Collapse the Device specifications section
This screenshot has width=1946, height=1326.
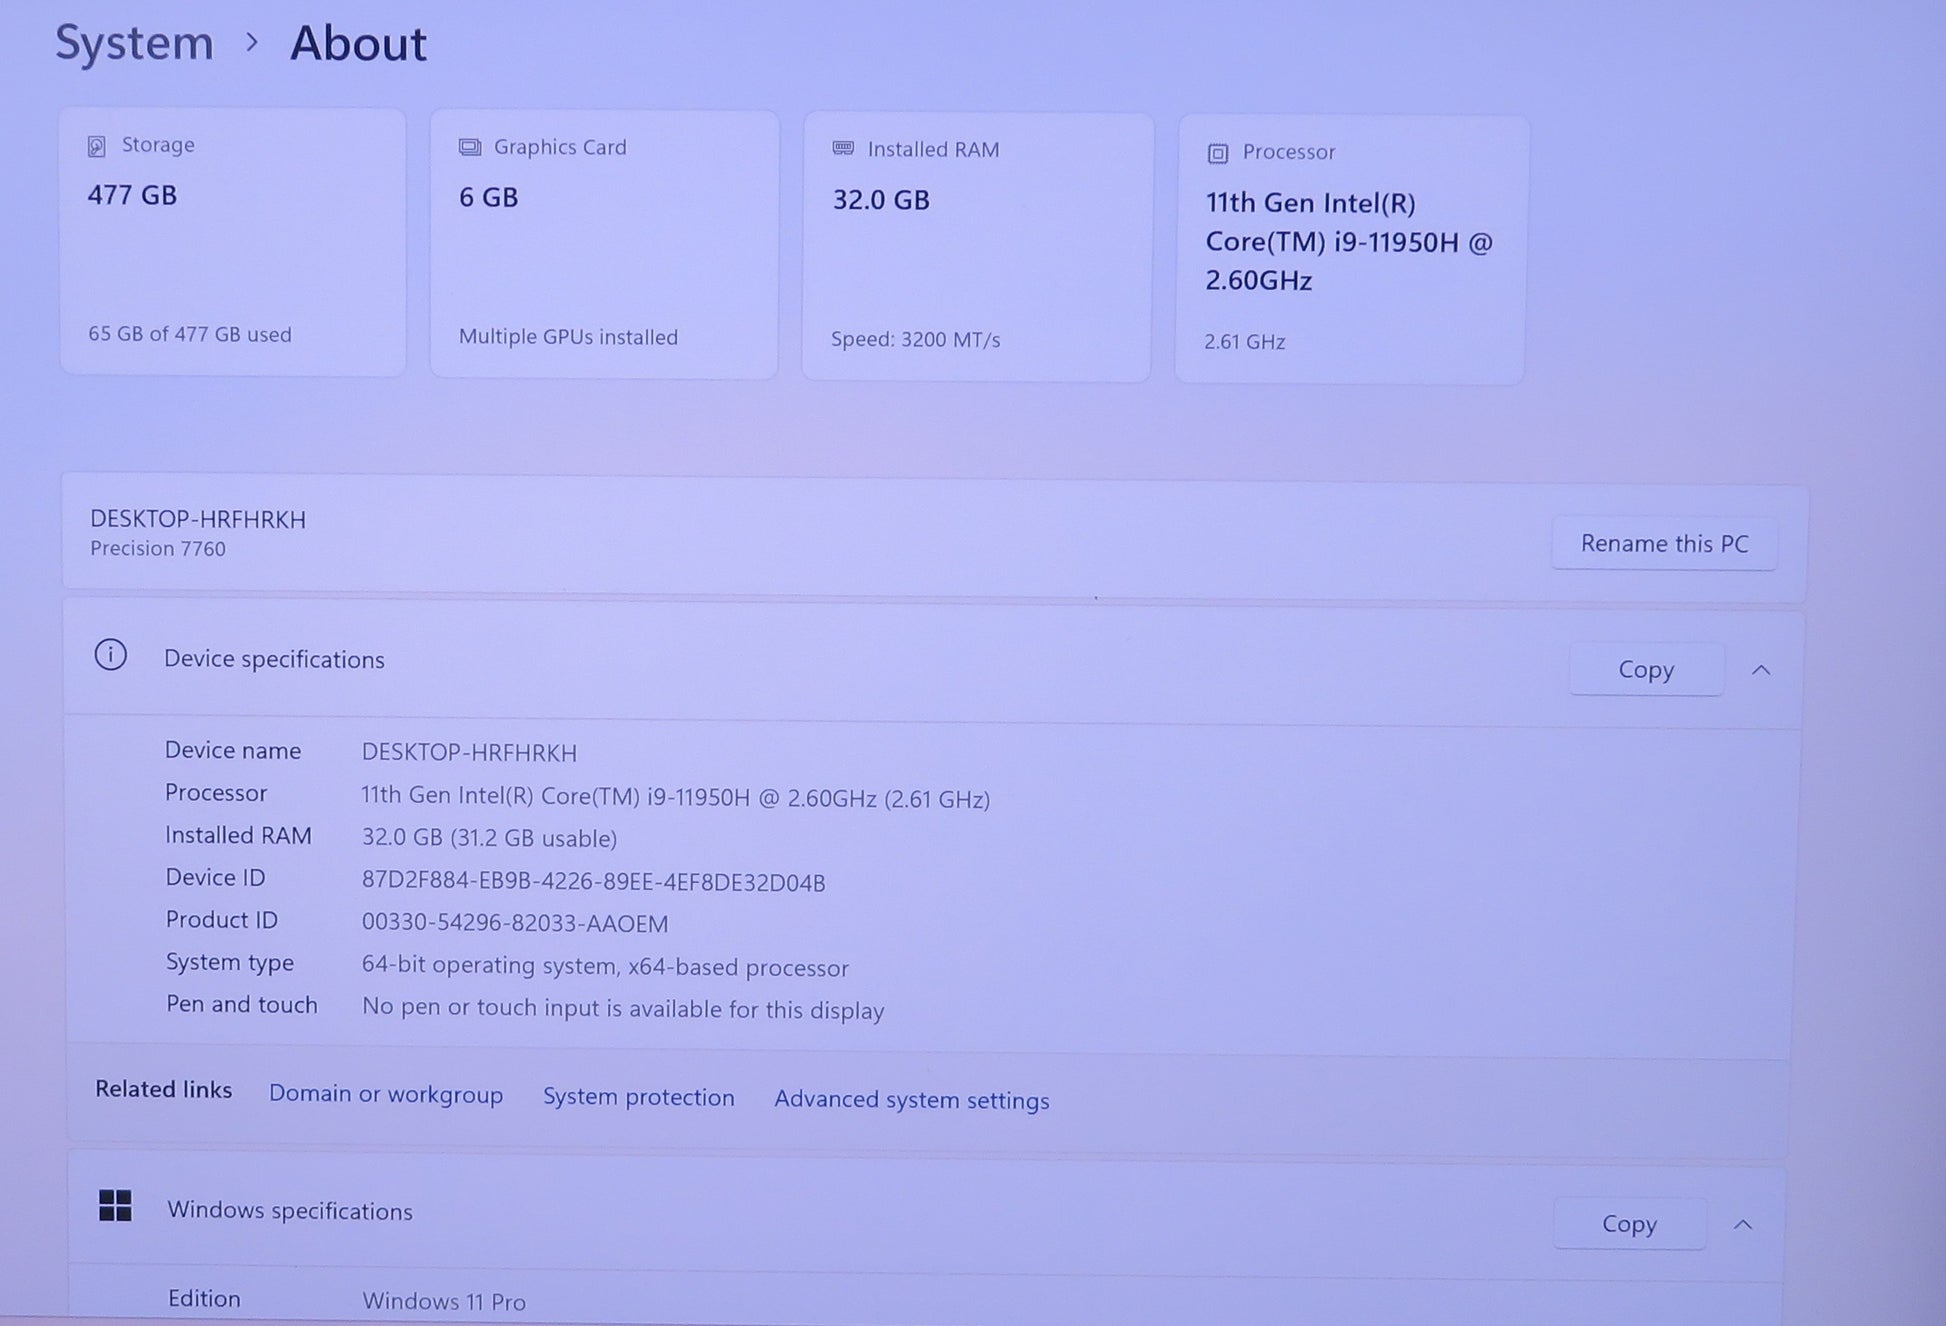click(1761, 670)
